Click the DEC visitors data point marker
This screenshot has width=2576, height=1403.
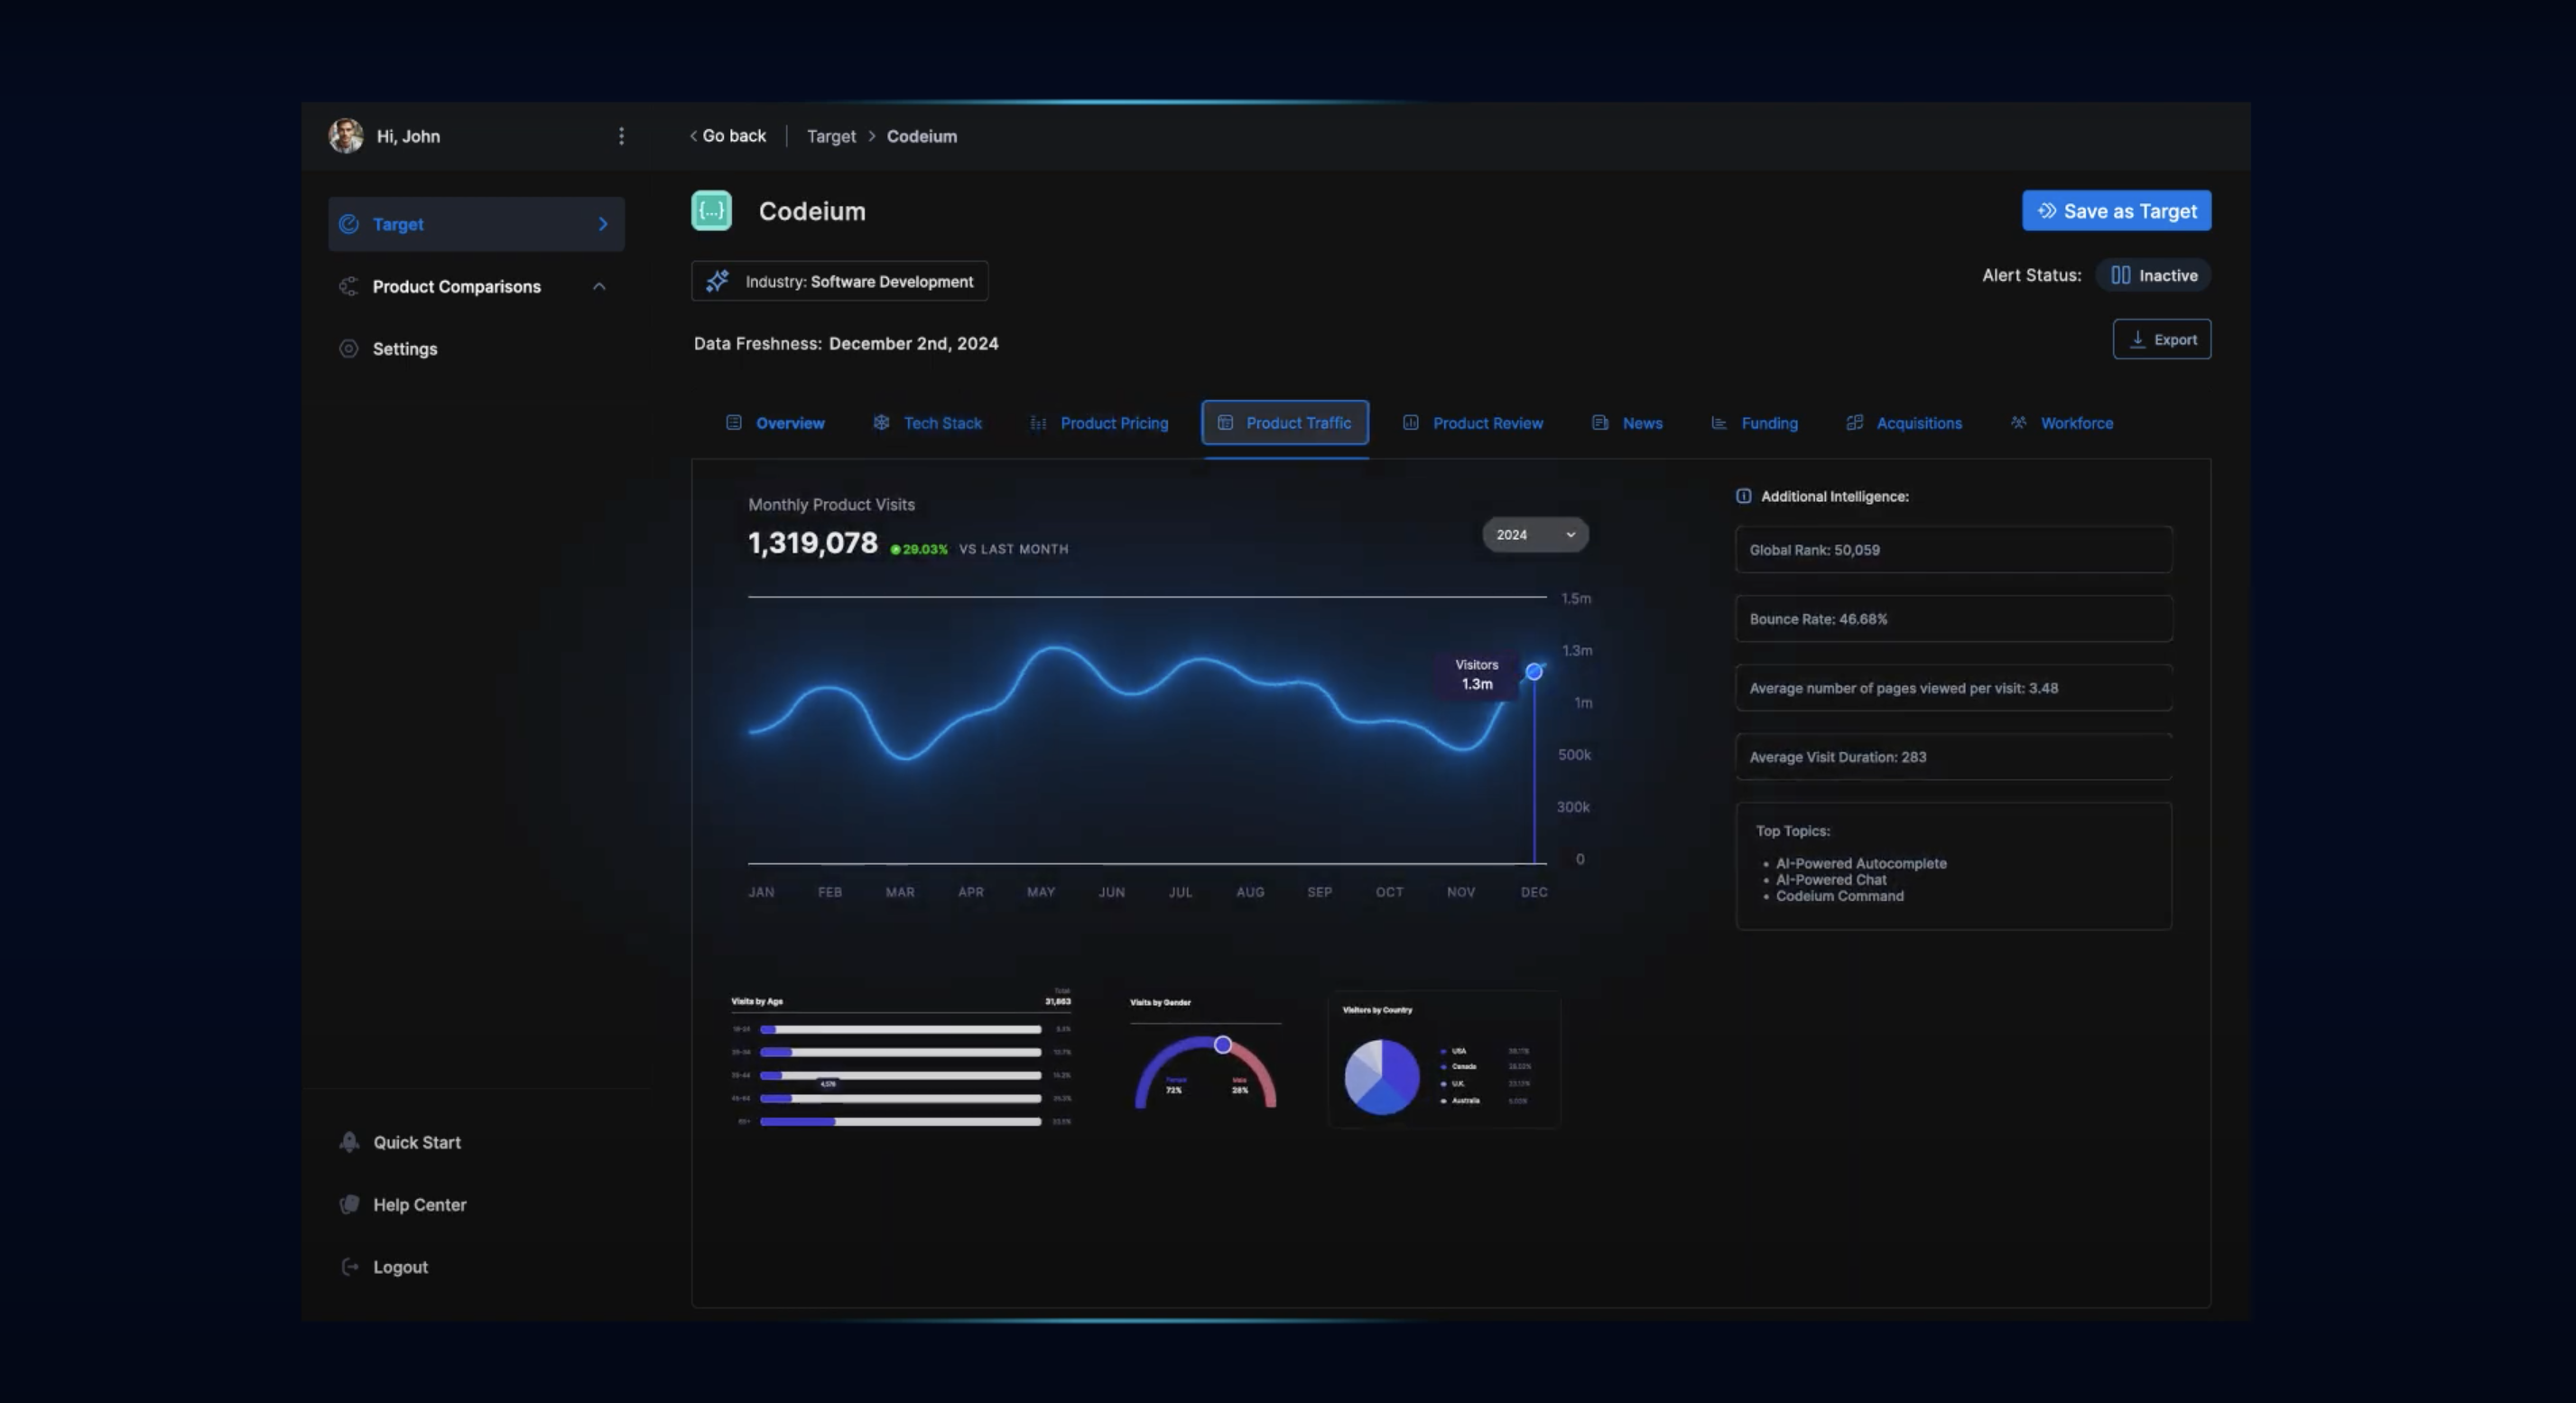tap(1533, 671)
